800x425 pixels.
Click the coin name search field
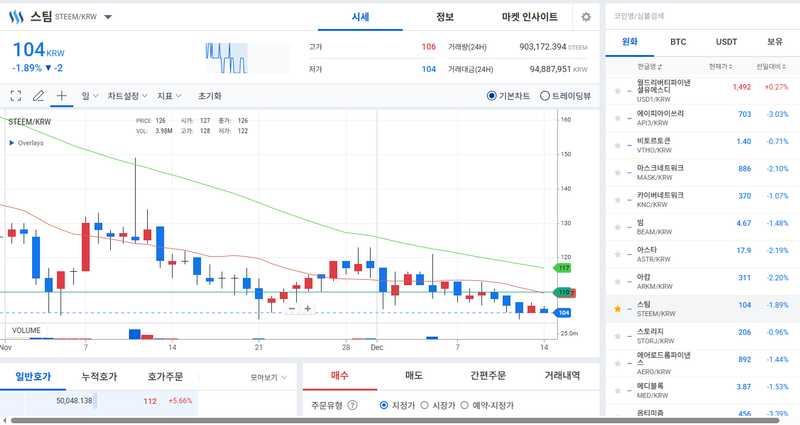pos(700,15)
